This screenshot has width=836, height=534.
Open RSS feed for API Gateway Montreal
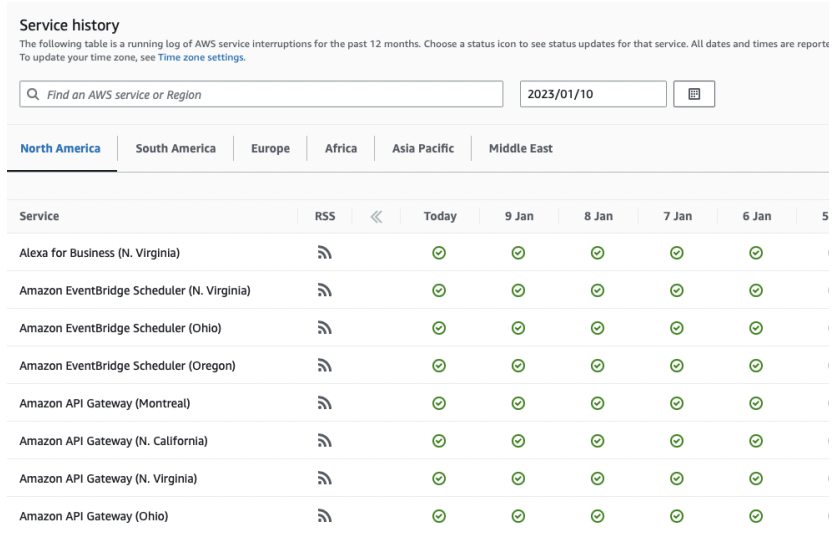coord(325,403)
